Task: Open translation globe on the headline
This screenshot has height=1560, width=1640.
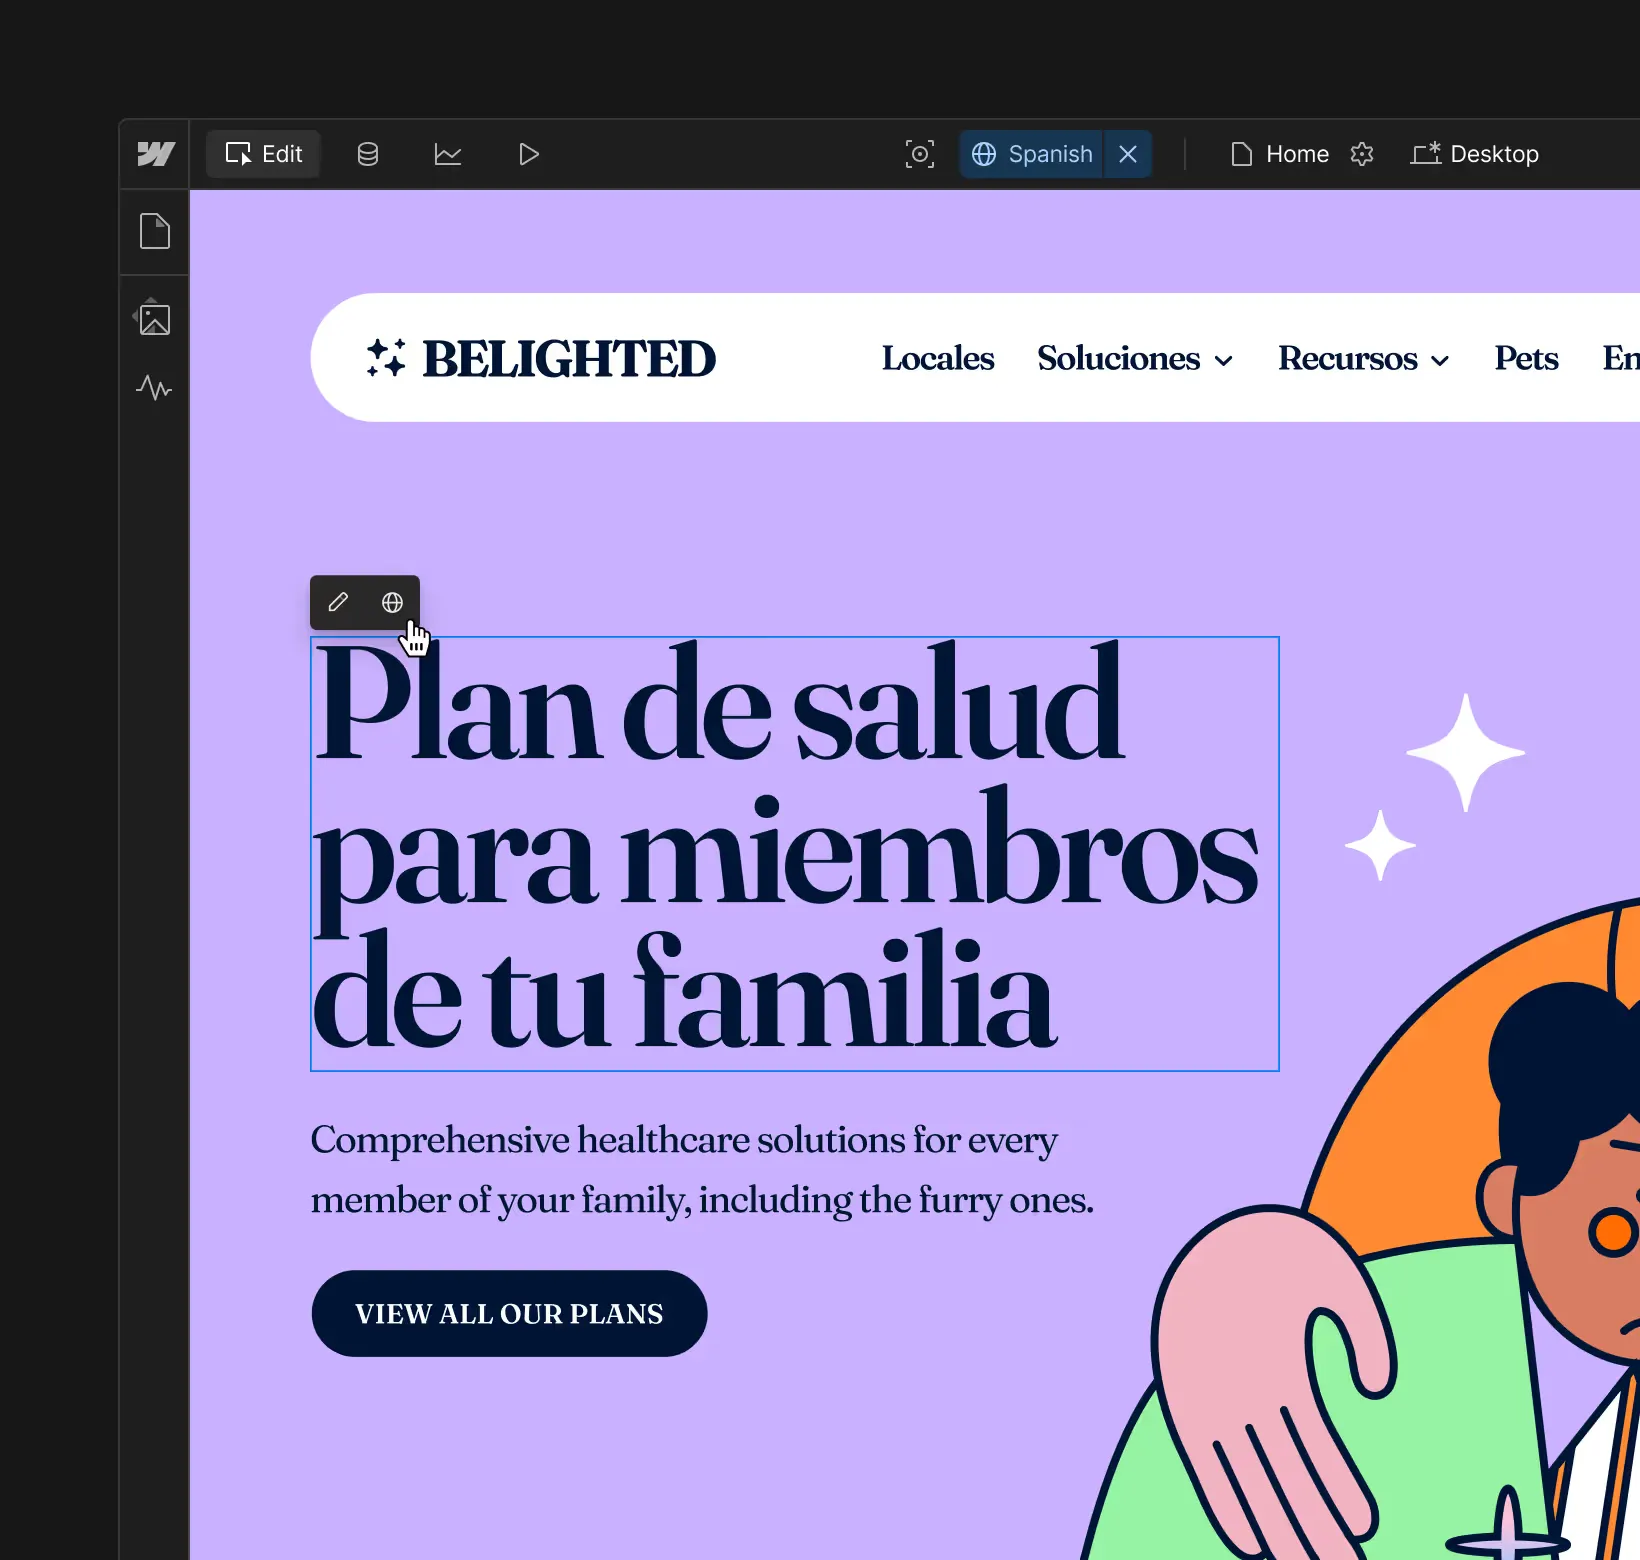Action: point(391,602)
